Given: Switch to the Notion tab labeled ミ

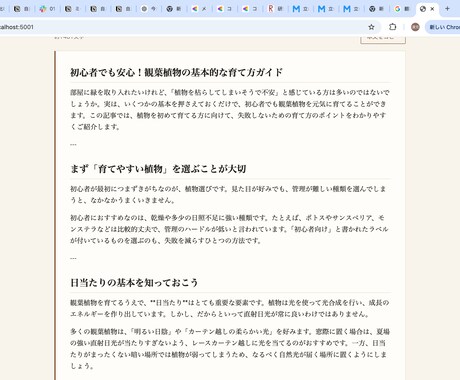Looking at the screenshot, I should click(72, 9).
